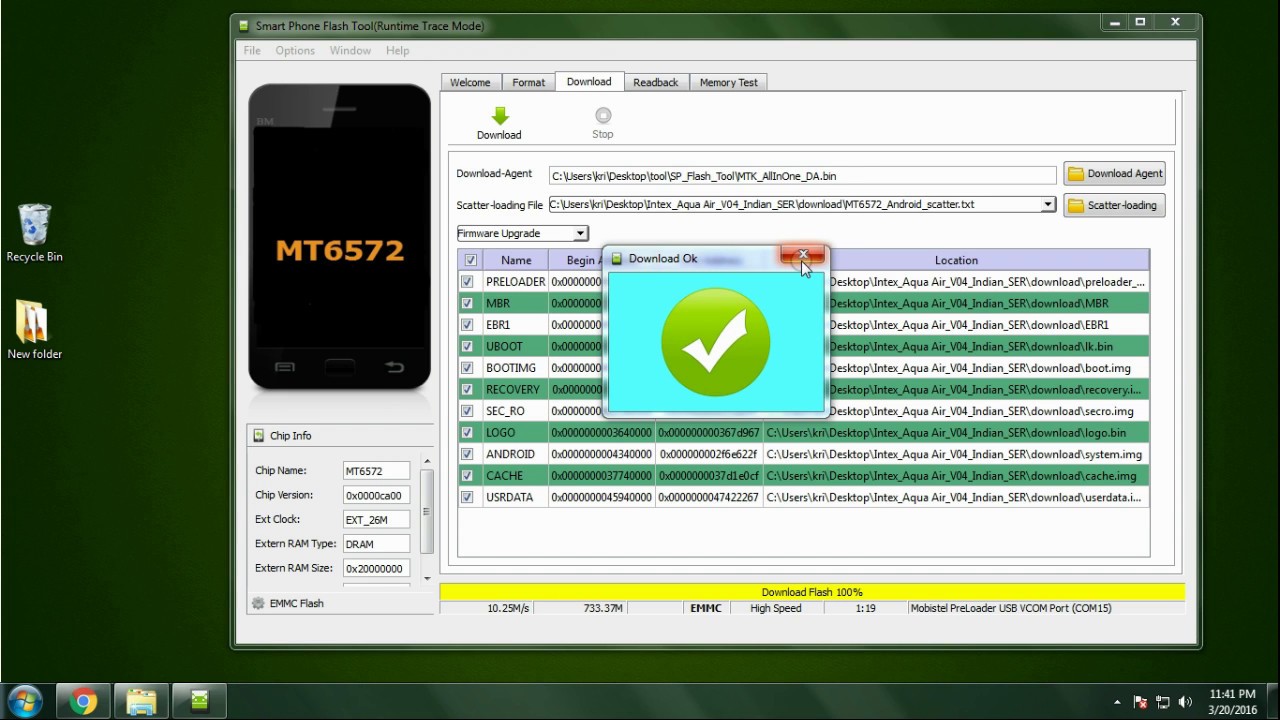Expand the Scatter-loading File dropdown arrow
The image size is (1280, 720).
pyautogui.click(x=1048, y=204)
